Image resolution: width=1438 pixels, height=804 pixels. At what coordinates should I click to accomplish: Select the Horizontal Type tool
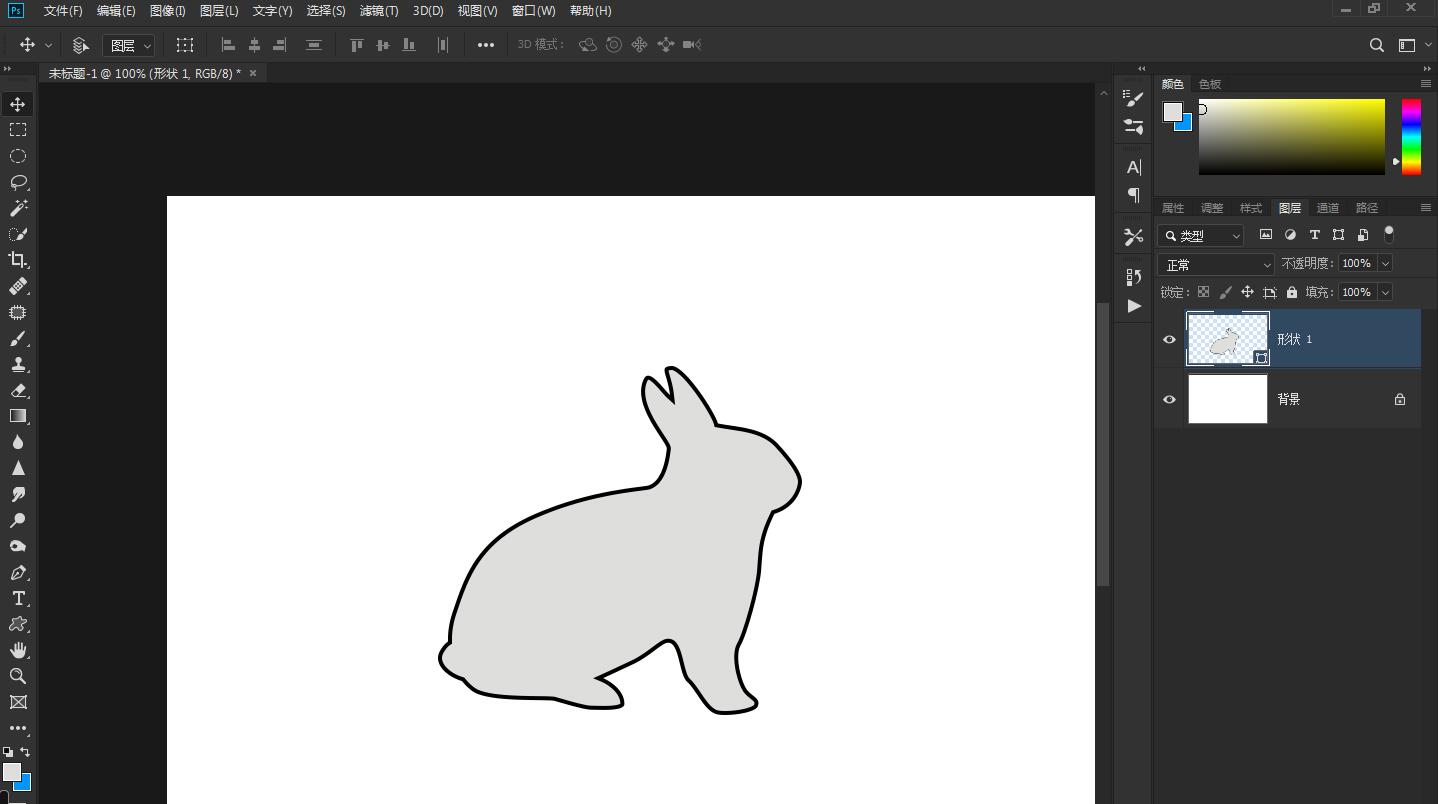tap(18, 599)
